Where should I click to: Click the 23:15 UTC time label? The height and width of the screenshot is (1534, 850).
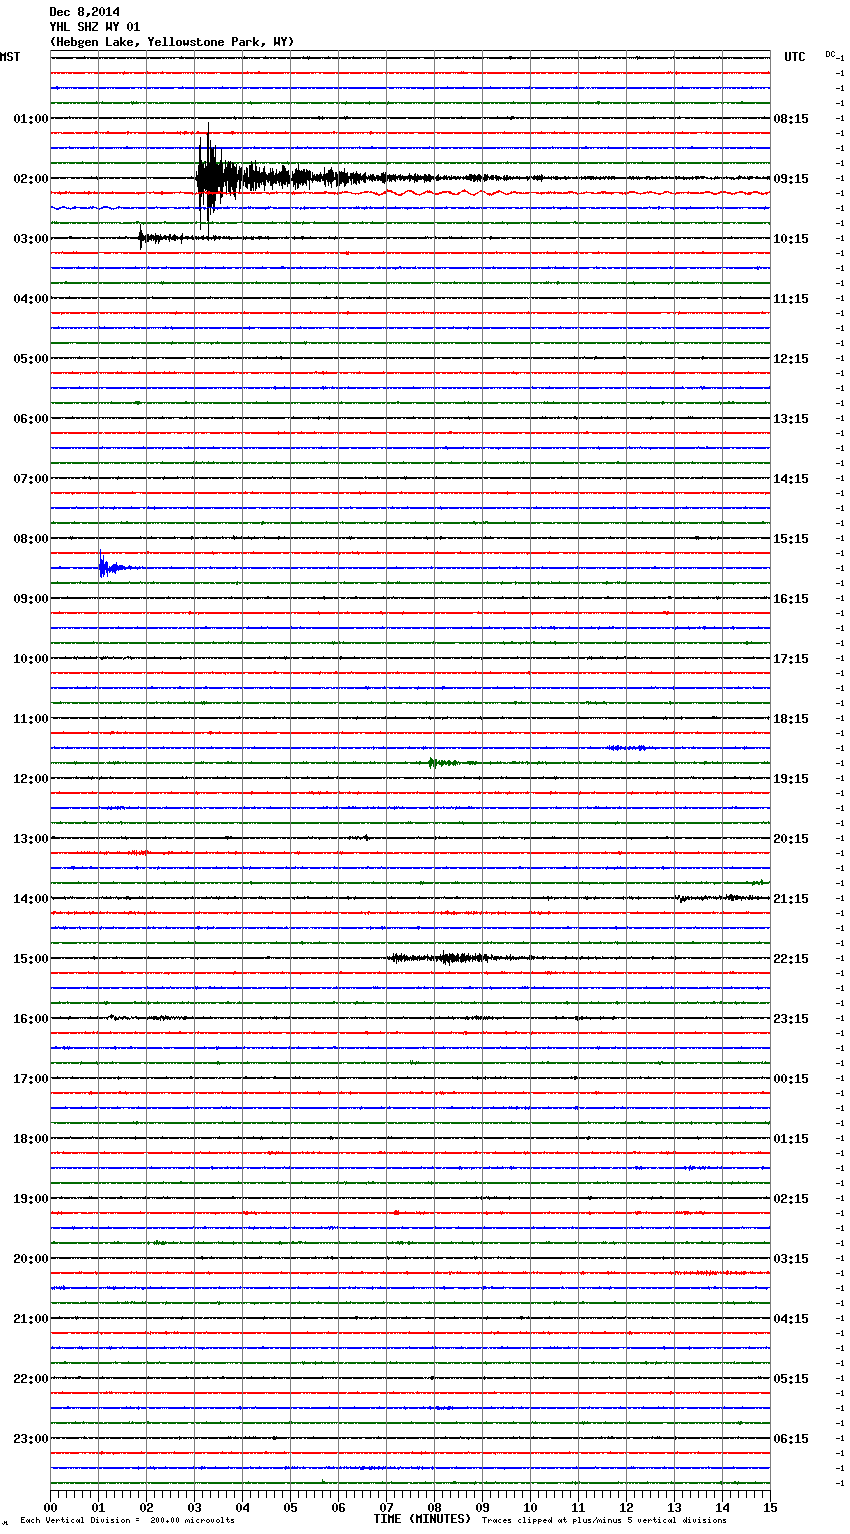pos(791,1019)
